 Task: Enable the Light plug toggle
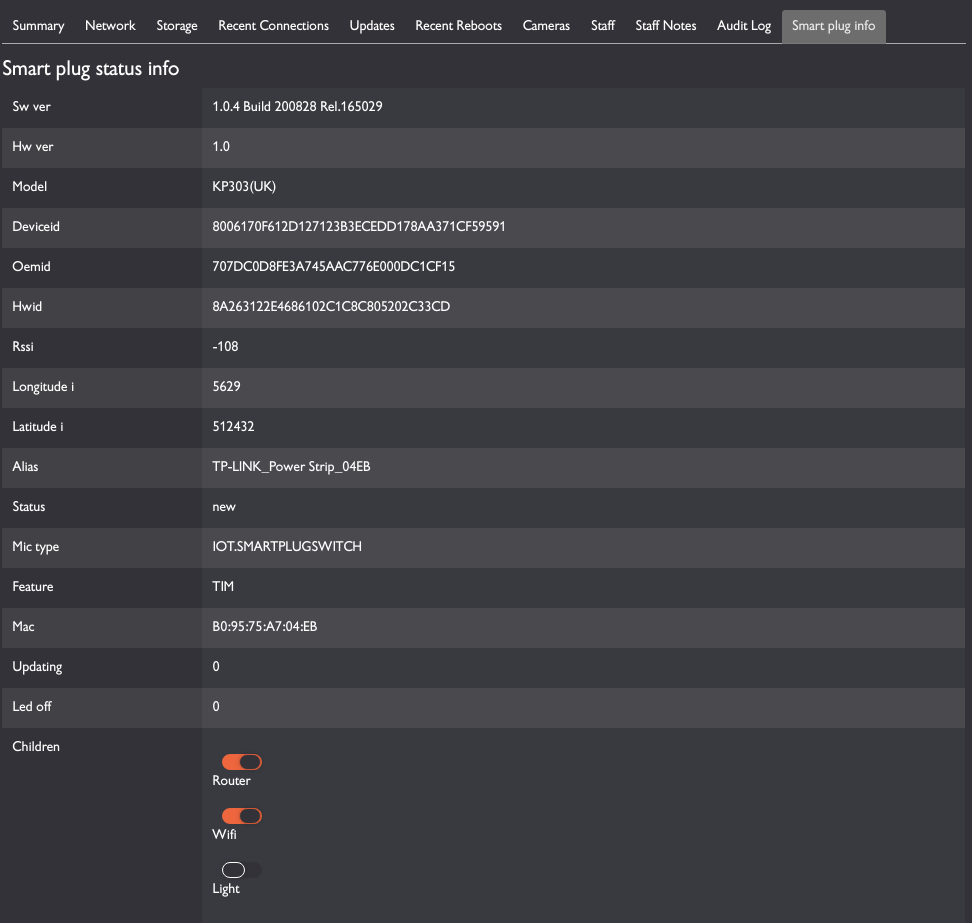pos(241,870)
